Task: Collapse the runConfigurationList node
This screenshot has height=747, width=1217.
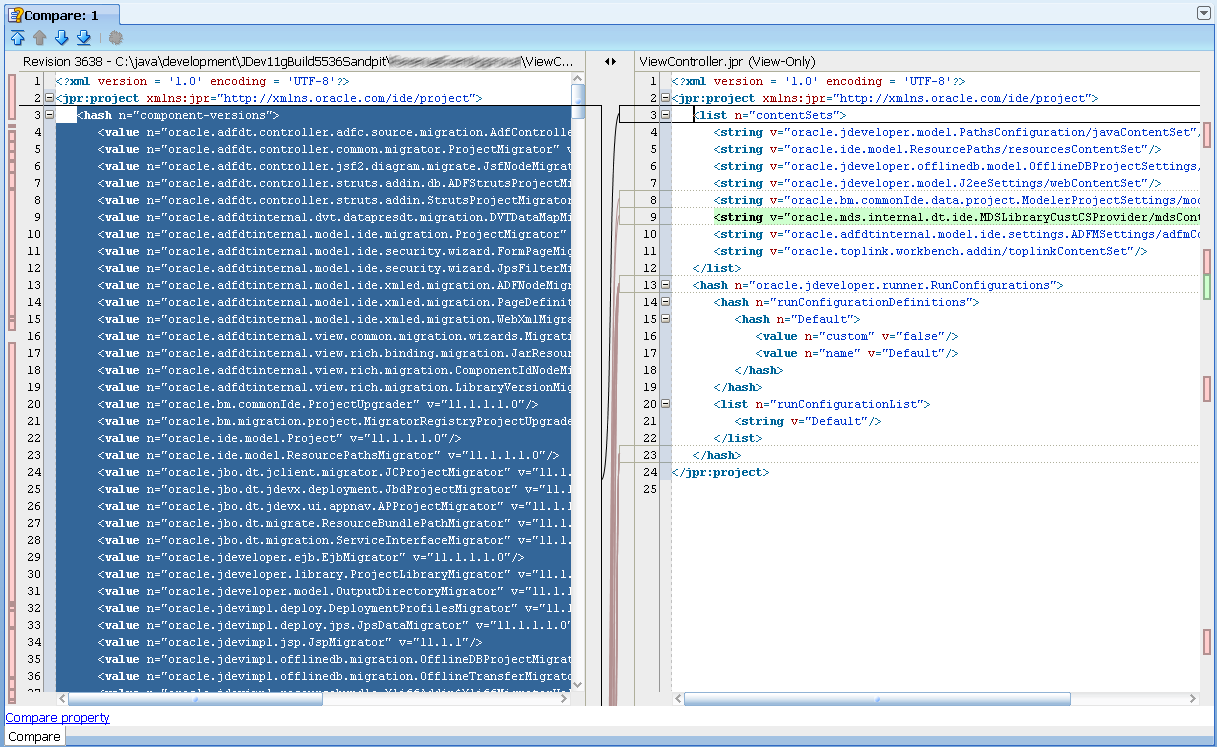Action: point(665,404)
